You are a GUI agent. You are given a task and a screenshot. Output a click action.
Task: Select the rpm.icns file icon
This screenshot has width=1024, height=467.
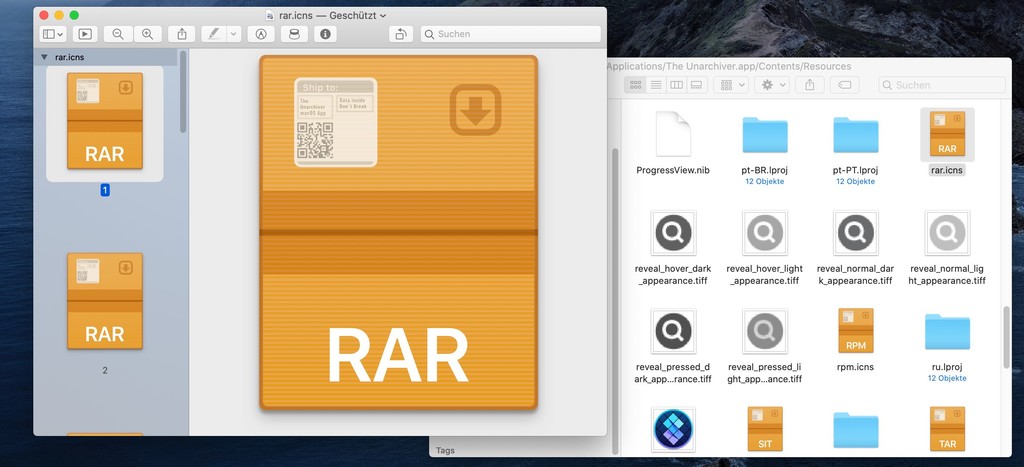pyautogui.click(x=856, y=330)
